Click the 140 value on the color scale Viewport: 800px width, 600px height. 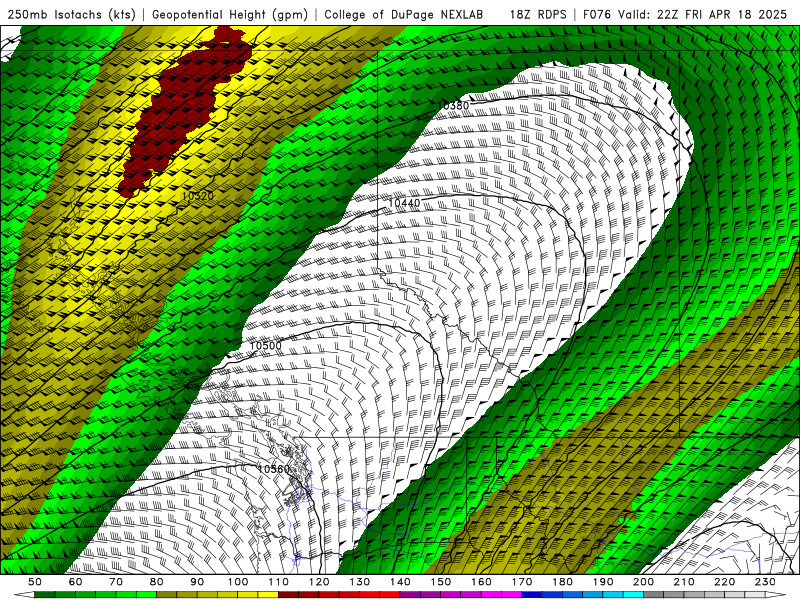(401, 582)
